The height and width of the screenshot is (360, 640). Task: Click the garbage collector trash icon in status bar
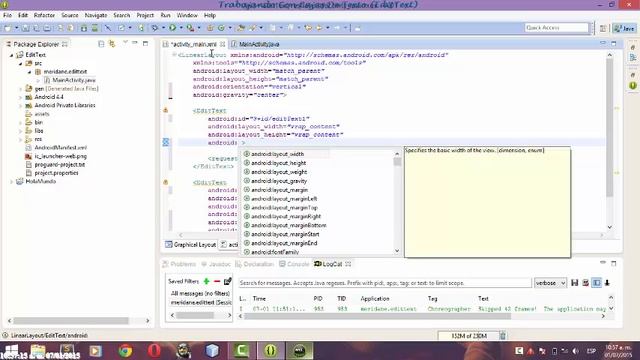pos(503,336)
